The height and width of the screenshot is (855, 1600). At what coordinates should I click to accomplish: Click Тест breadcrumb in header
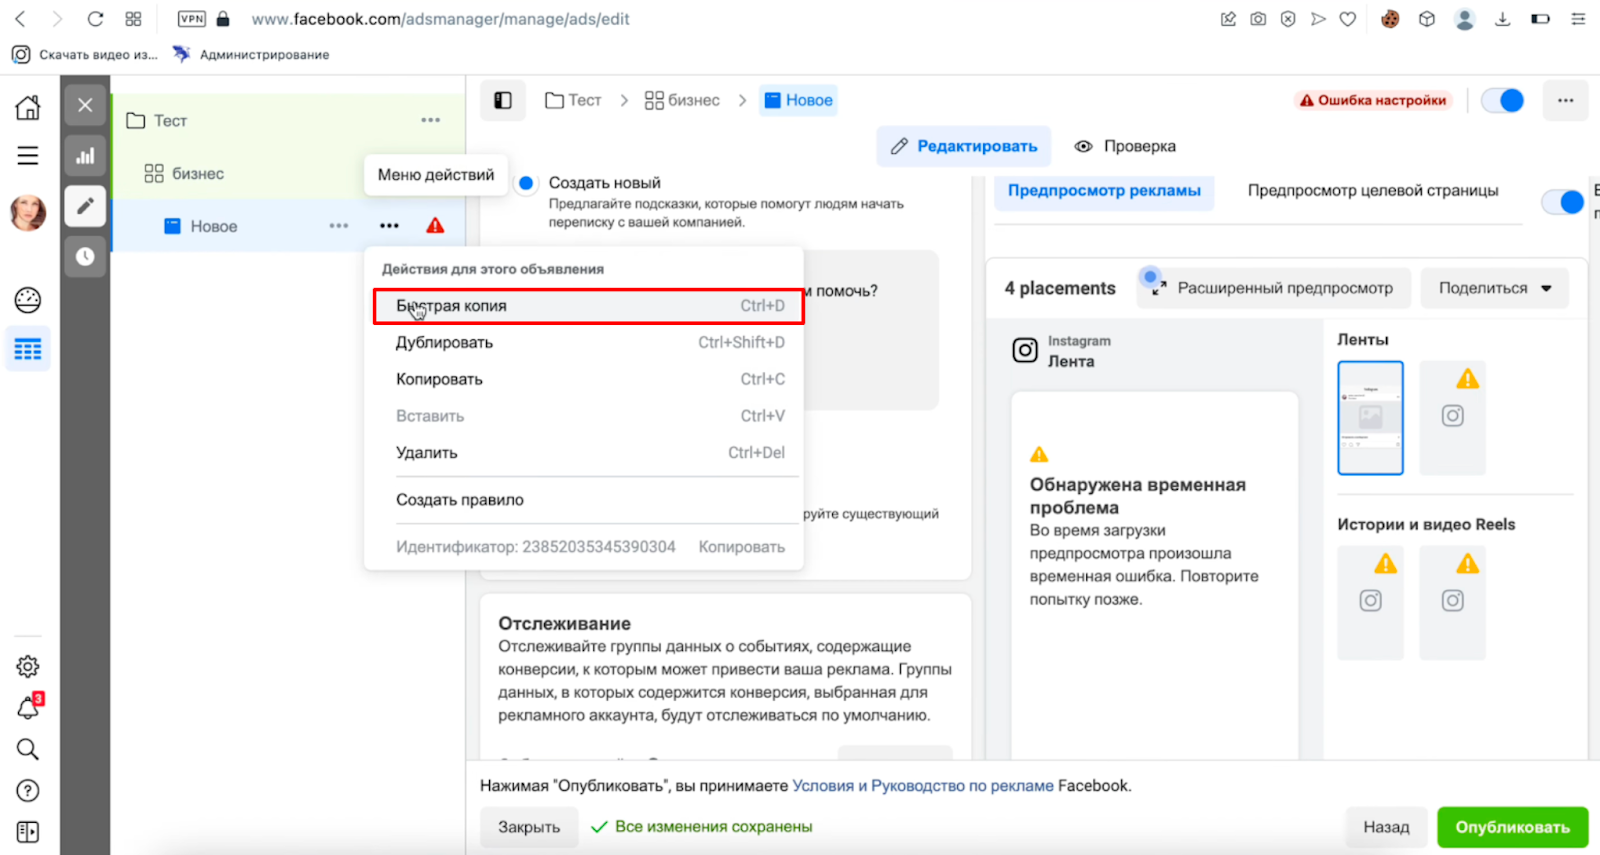pos(573,100)
